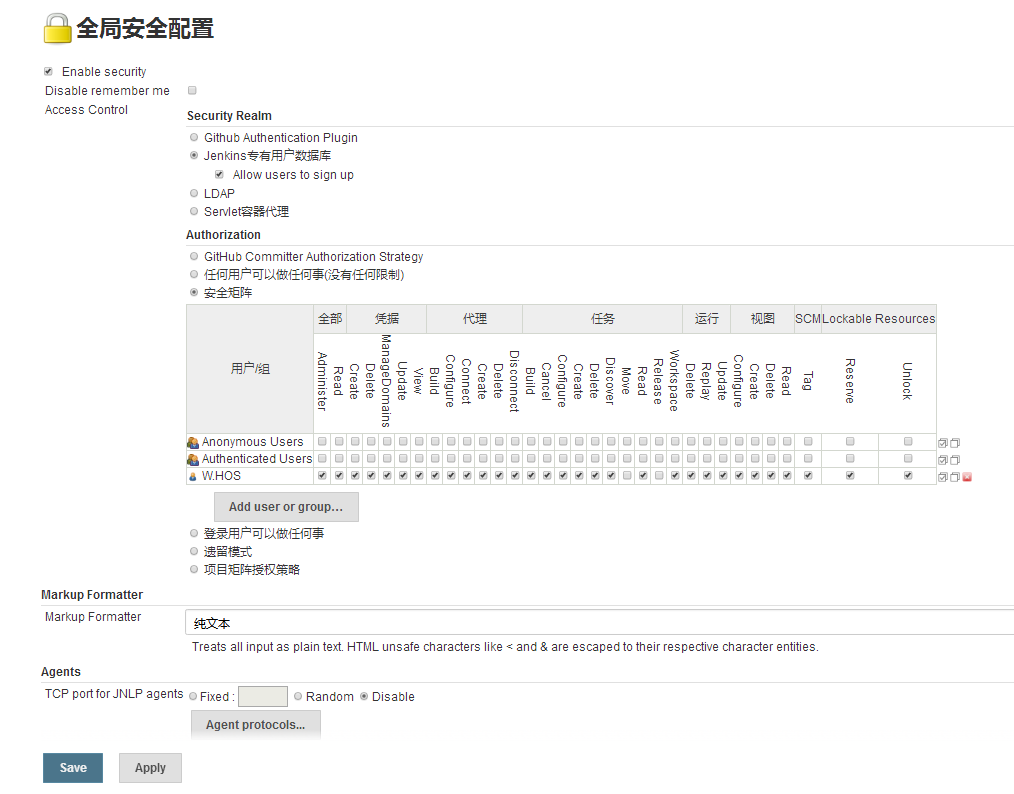Click unselect-all icon for Authenticated Users row
The image size is (1014, 794).
coord(955,459)
